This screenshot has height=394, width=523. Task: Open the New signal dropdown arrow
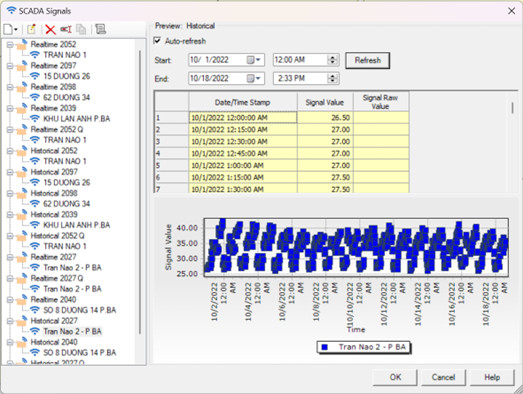pyautogui.click(x=16, y=30)
